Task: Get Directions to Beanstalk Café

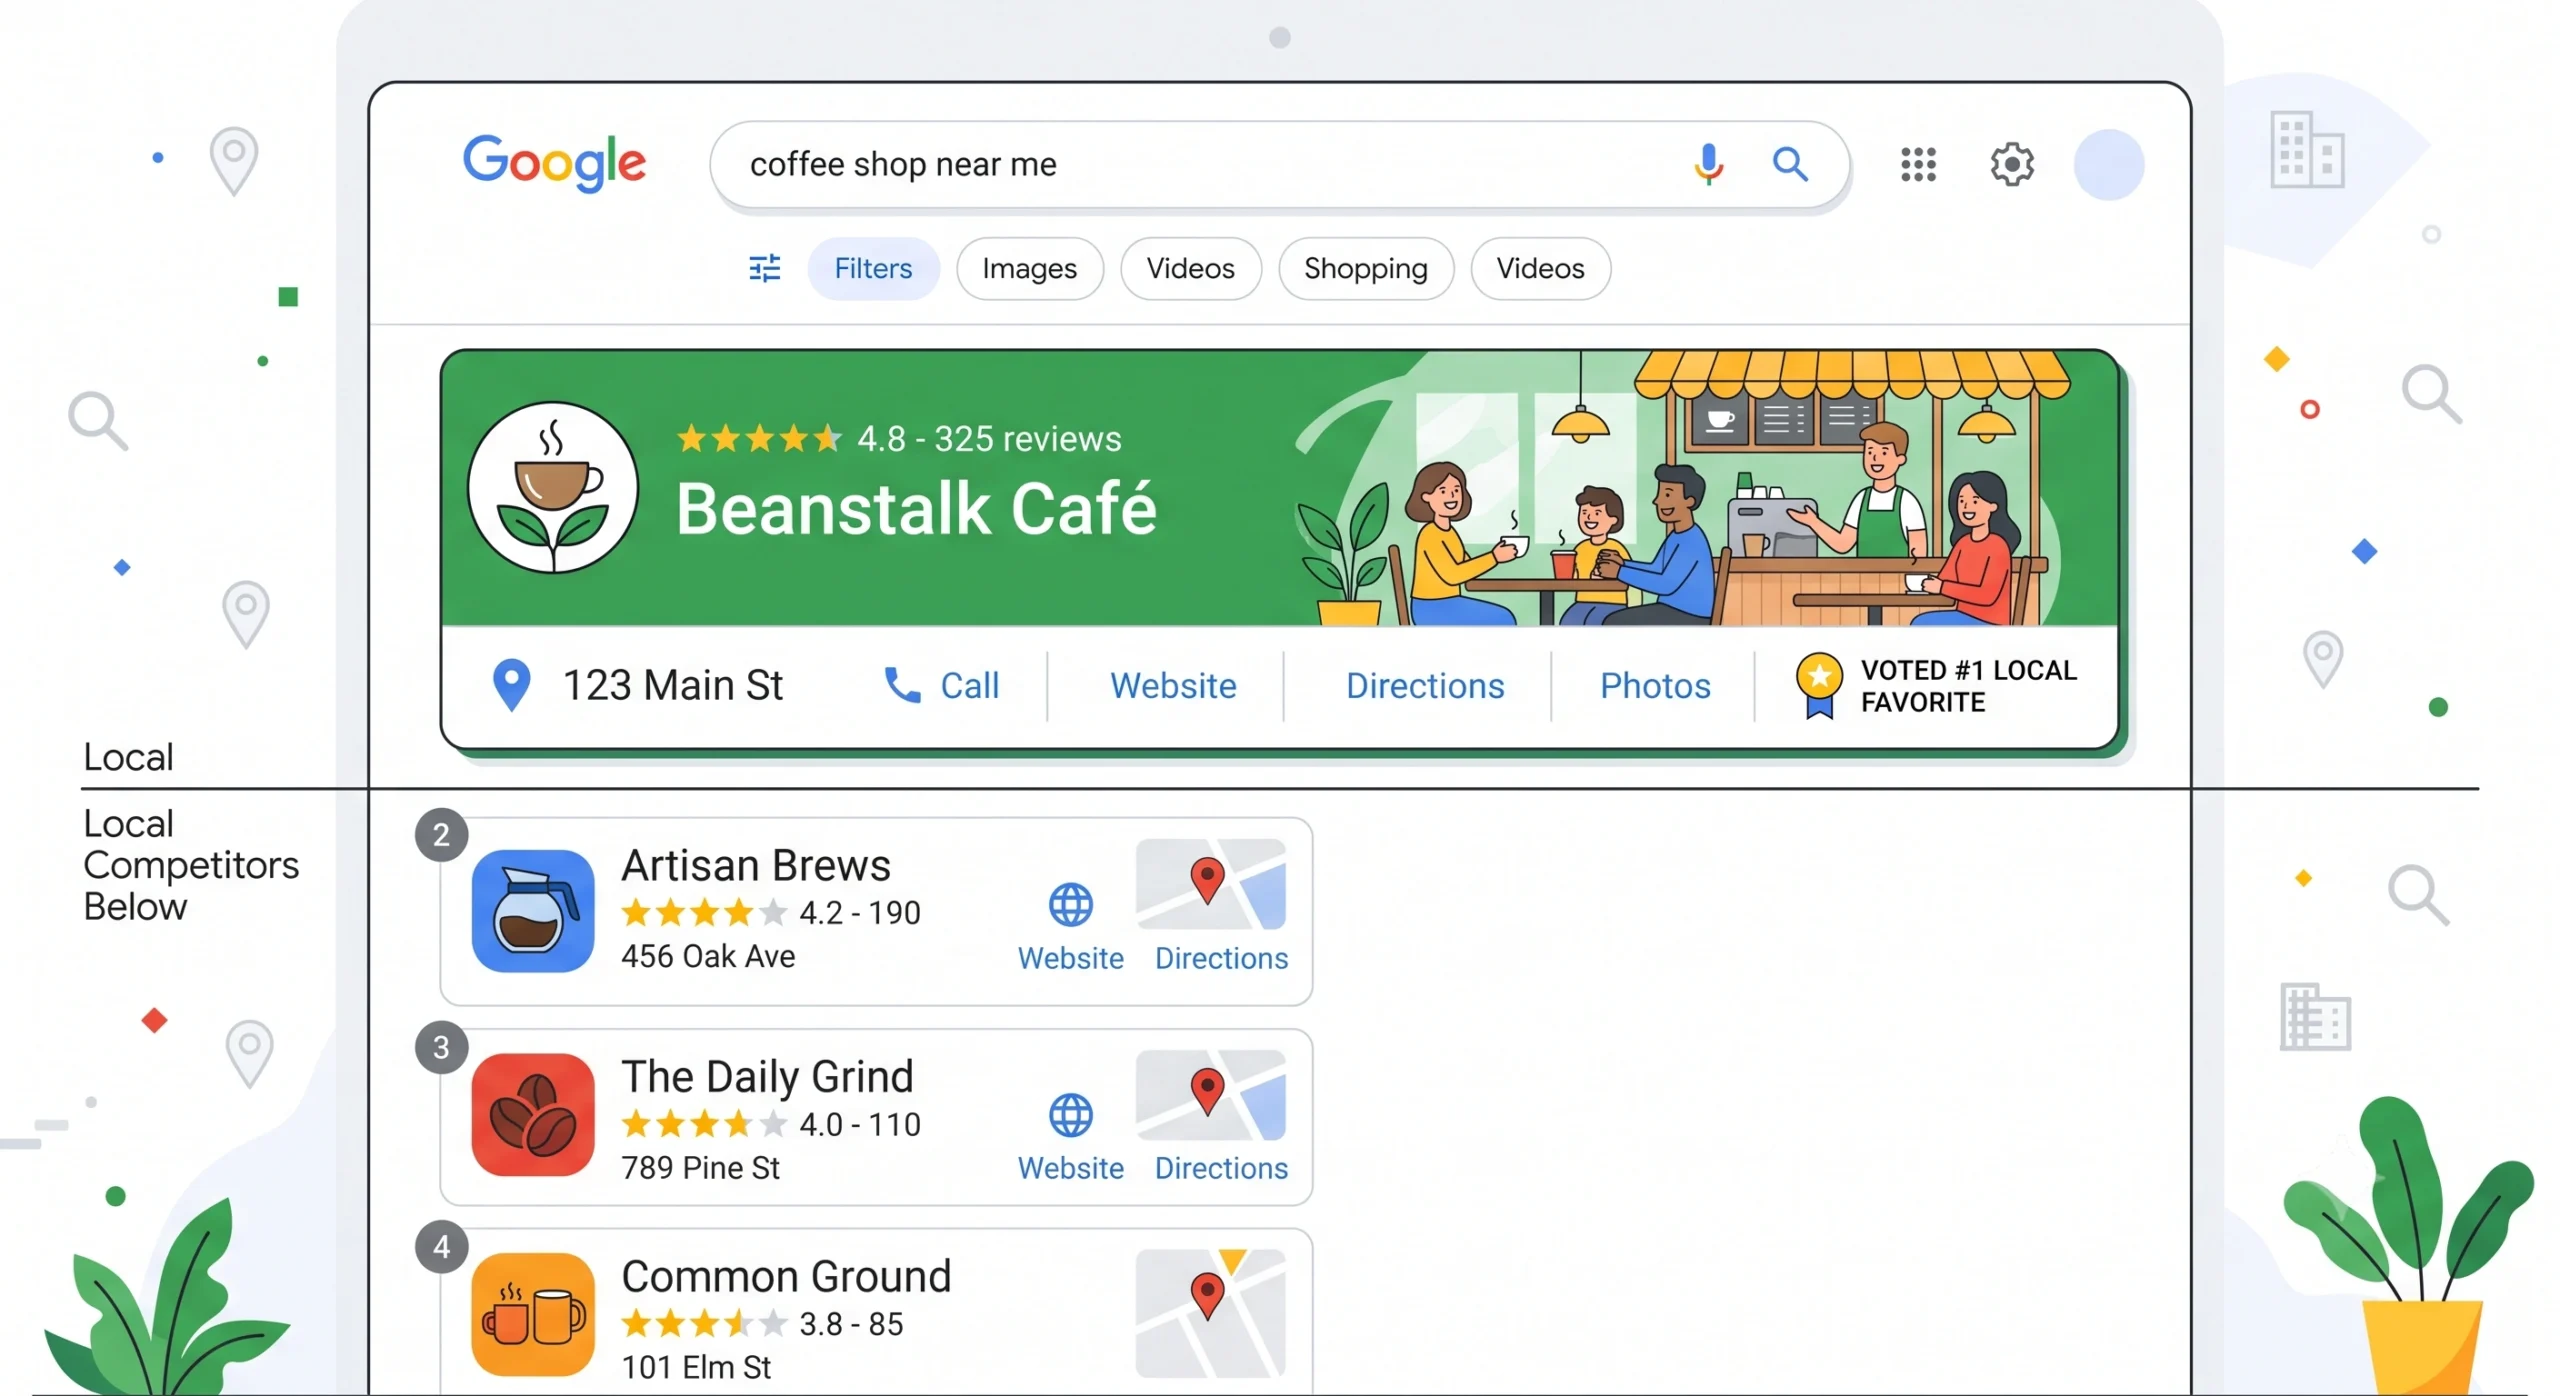Action: [x=1425, y=685]
